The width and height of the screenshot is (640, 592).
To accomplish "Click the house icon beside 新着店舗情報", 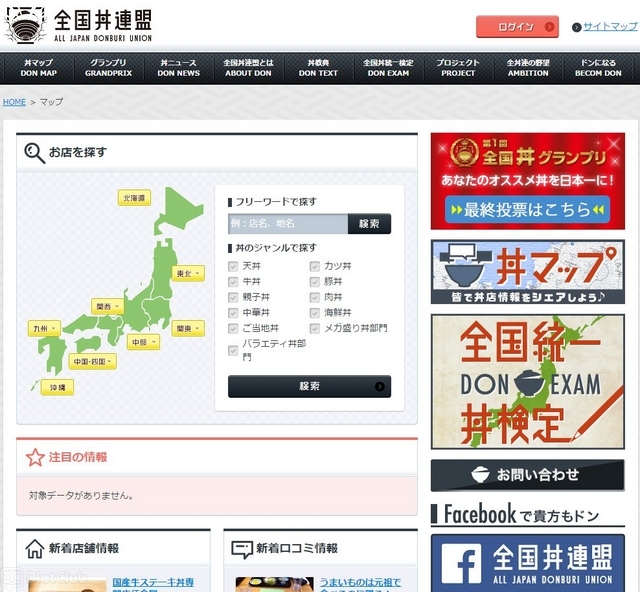I will 35,548.
